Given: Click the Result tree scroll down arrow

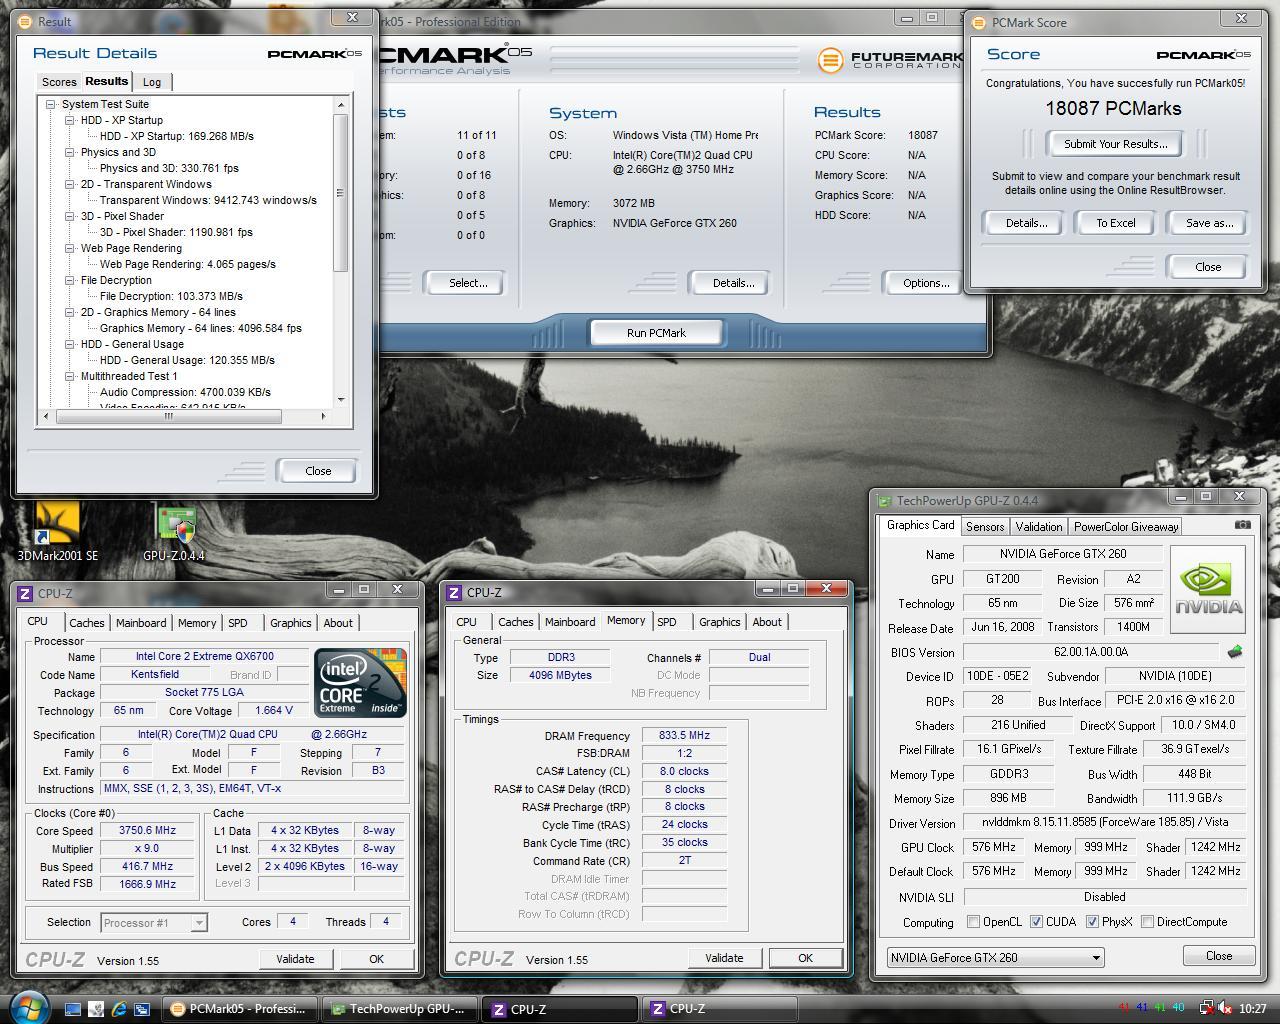Looking at the screenshot, I should 341,400.
